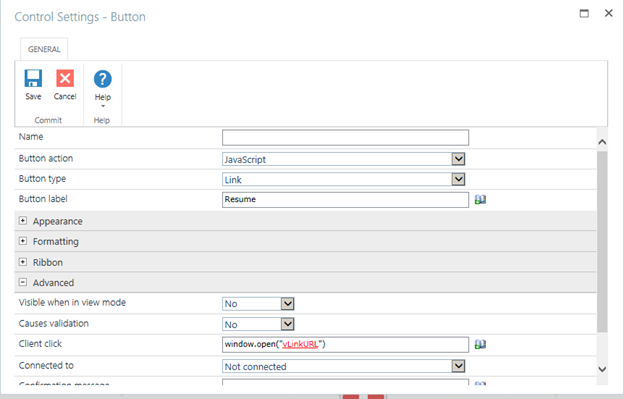Click the 'Causes validation' label text
Viewport: 624px width, 399px height.
(54, 323)
